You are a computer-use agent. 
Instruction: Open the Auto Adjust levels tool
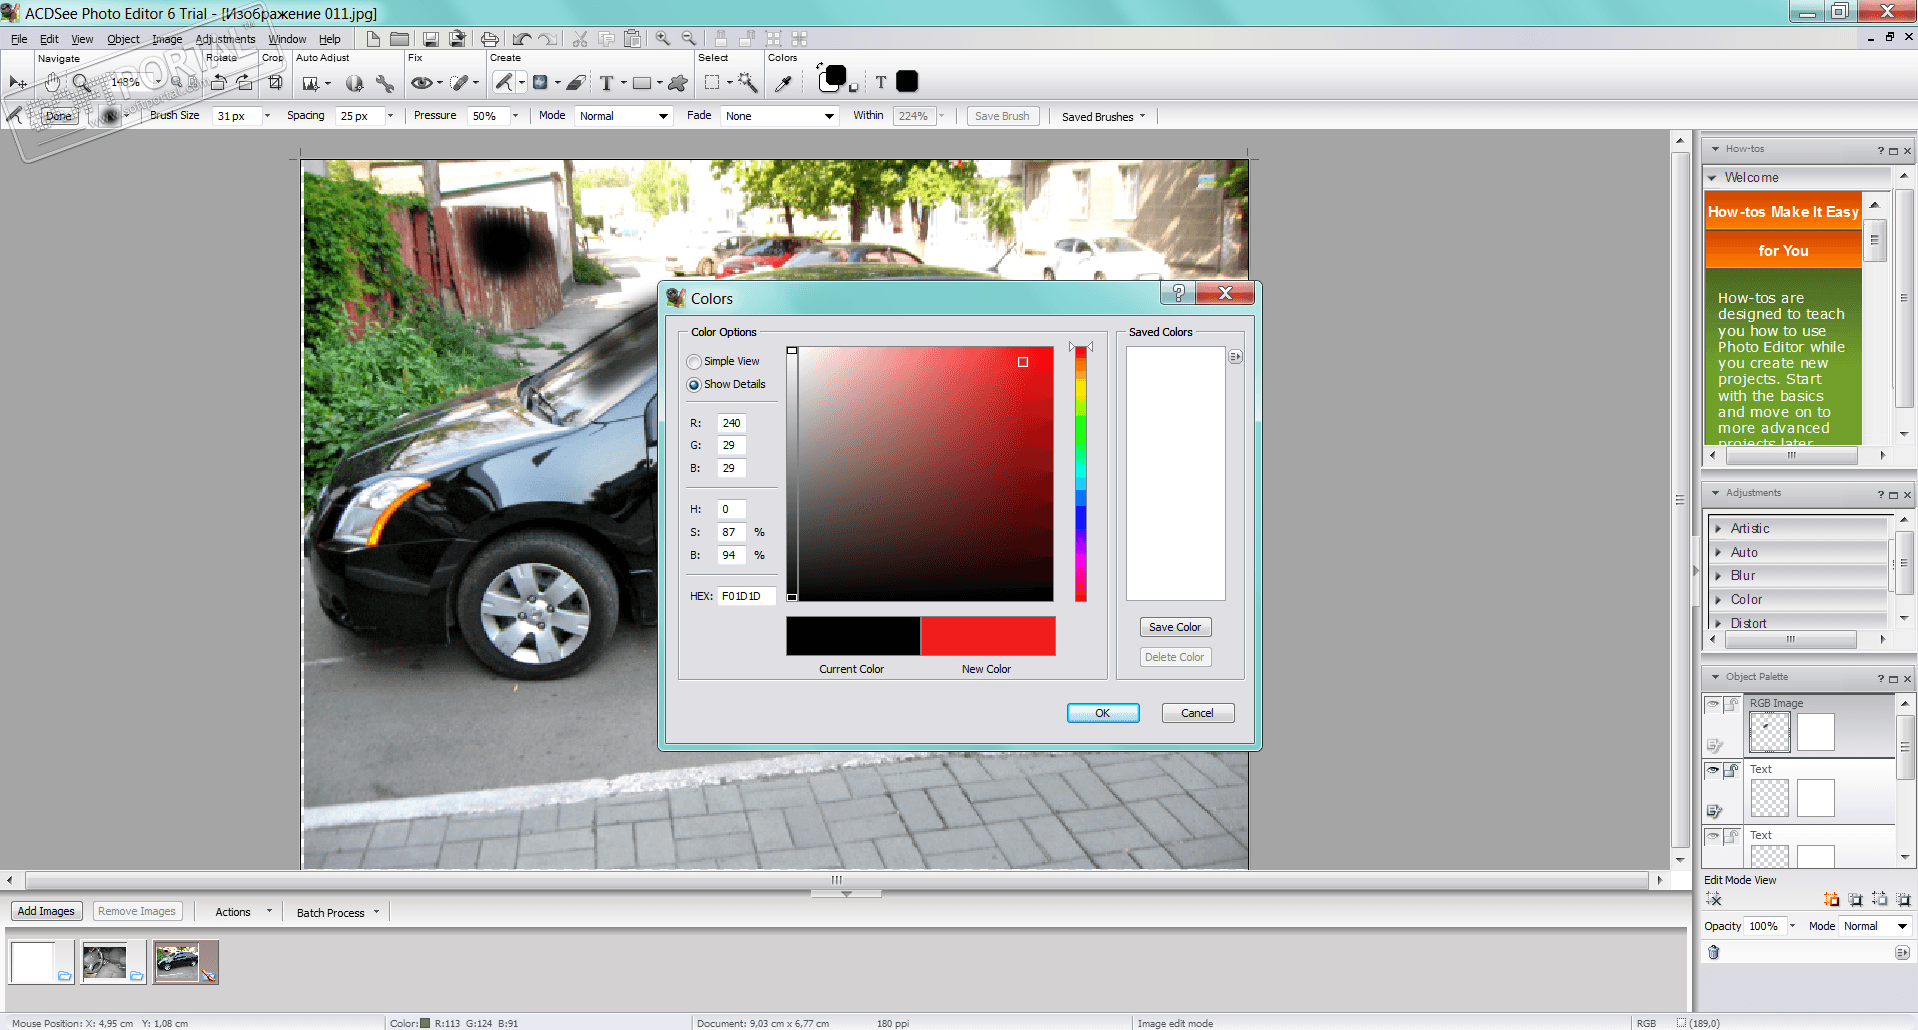point(311,83)
